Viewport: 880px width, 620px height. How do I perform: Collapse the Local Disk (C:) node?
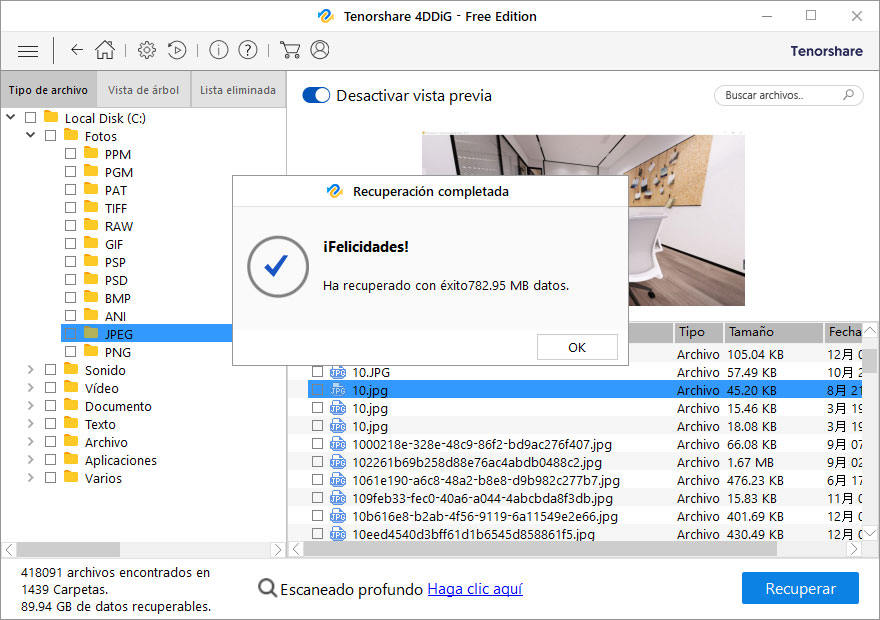(11, 117)
